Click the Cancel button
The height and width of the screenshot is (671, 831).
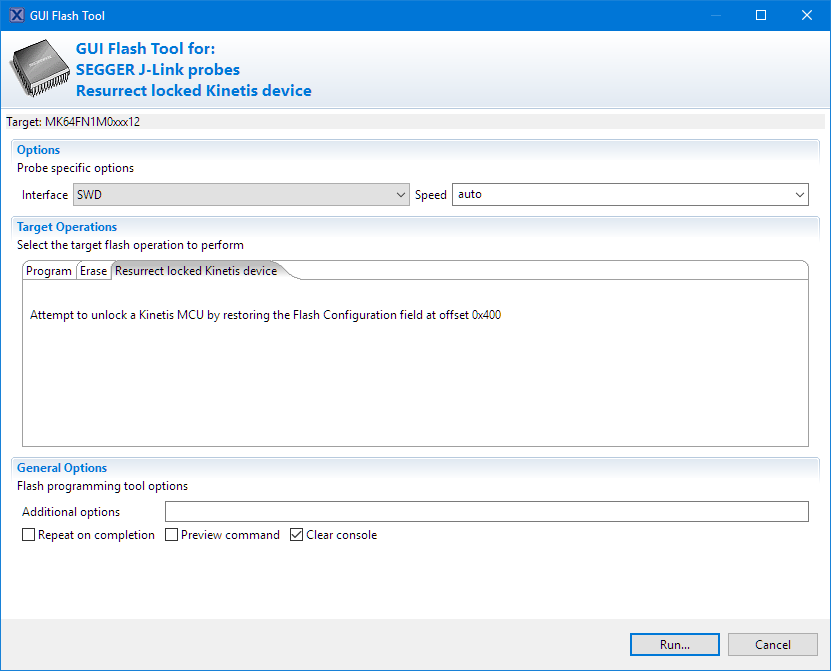(x=773, y=645)
